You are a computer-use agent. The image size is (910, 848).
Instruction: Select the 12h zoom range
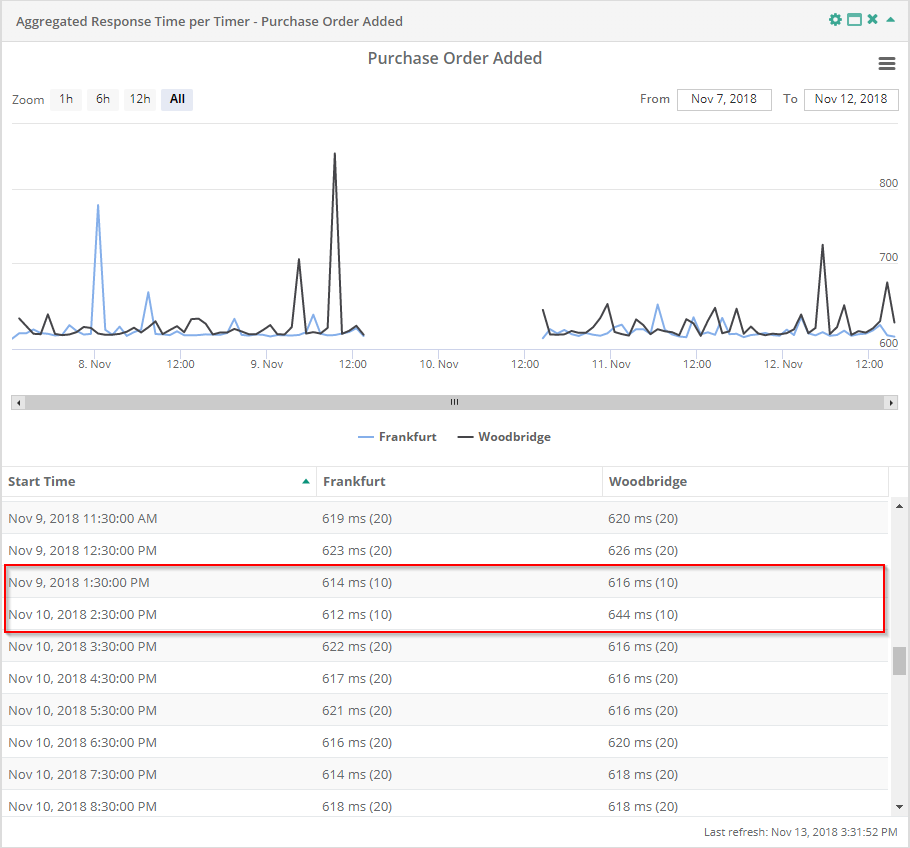pyautogui.click(x=139, y=99)
